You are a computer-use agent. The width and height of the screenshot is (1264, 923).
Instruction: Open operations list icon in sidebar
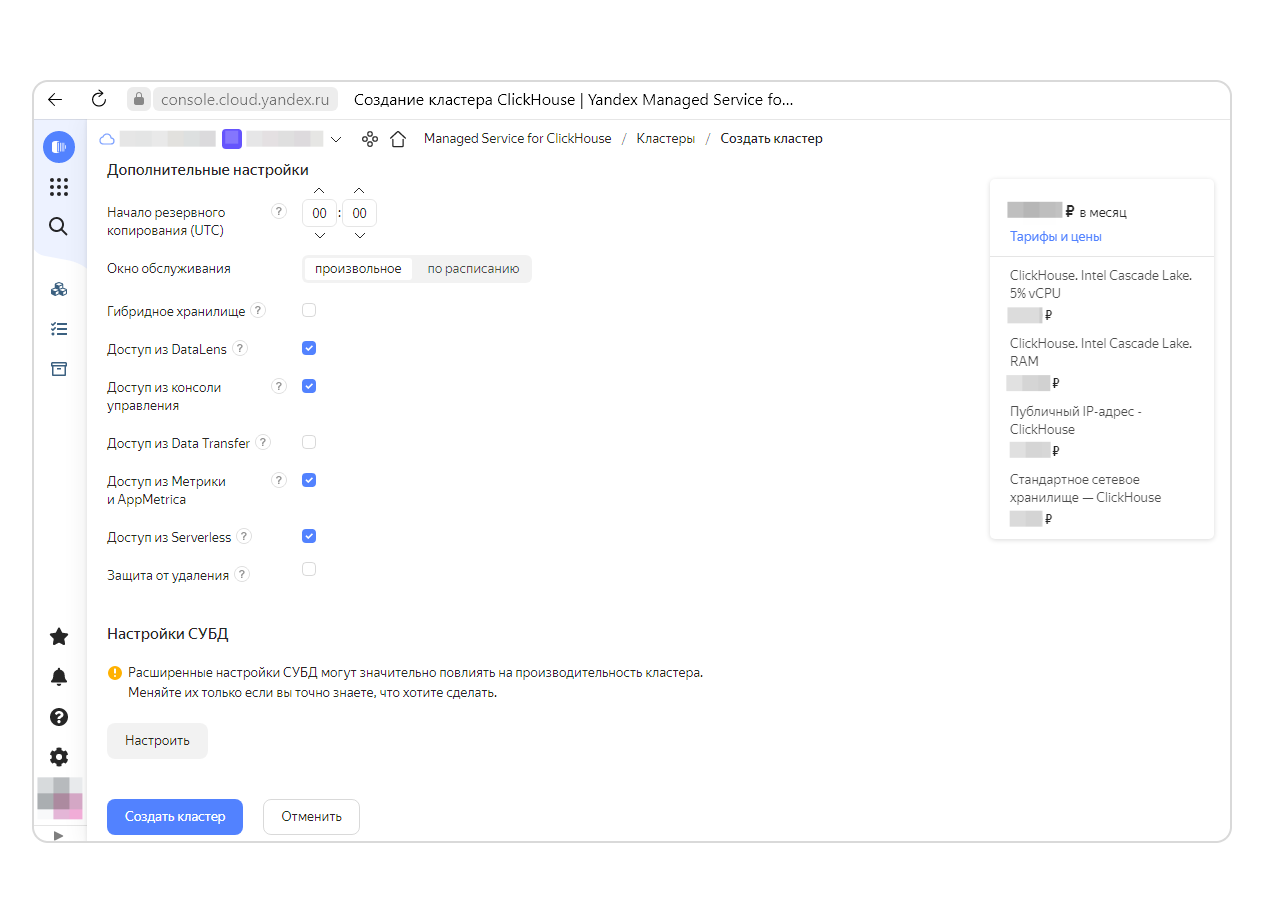point(59,328)
